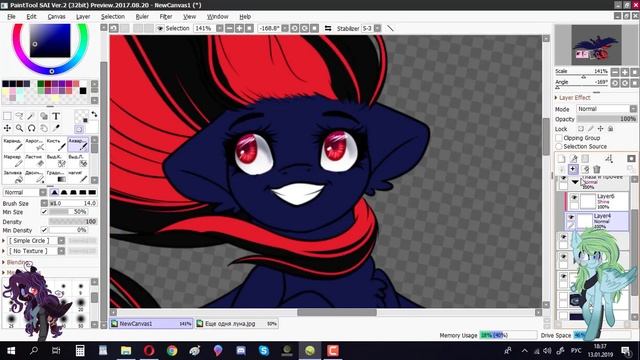Image resolution: width=640 pixels, height=360 pixels.
Task: Click the navigator preview thumbnail
Action: 596,44
